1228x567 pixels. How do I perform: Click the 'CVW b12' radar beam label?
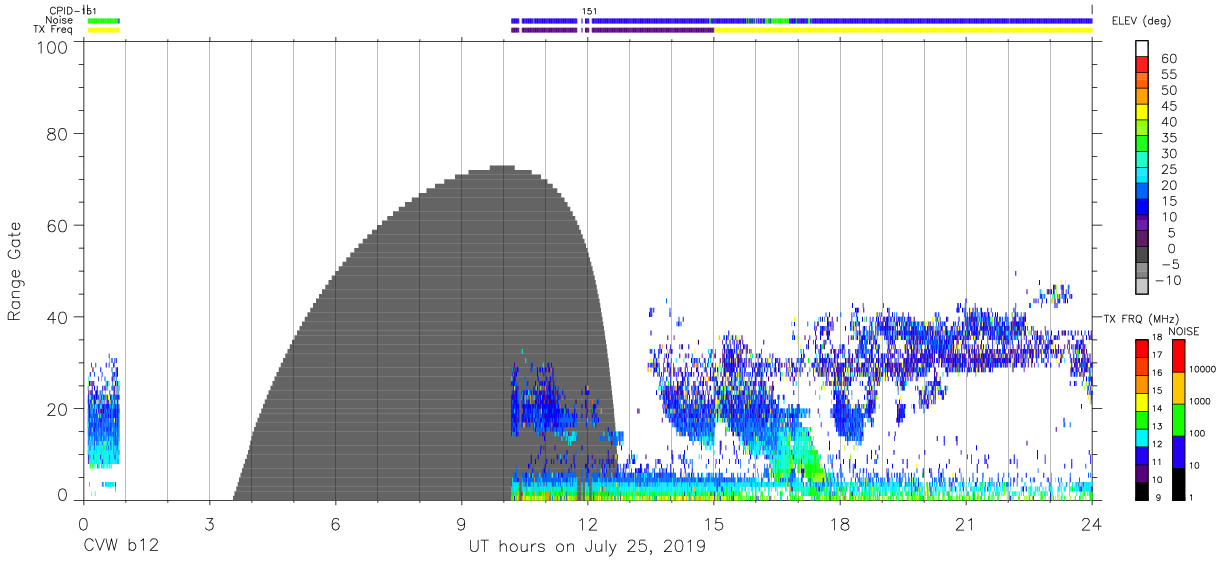pos(119,547)
